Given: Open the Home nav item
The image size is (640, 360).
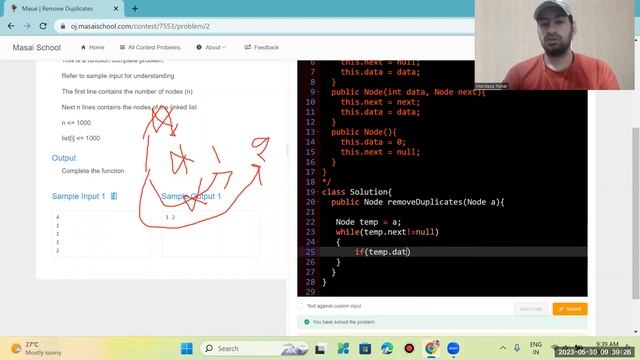Looking at the screenshot, I should click(x=93, y=47).
